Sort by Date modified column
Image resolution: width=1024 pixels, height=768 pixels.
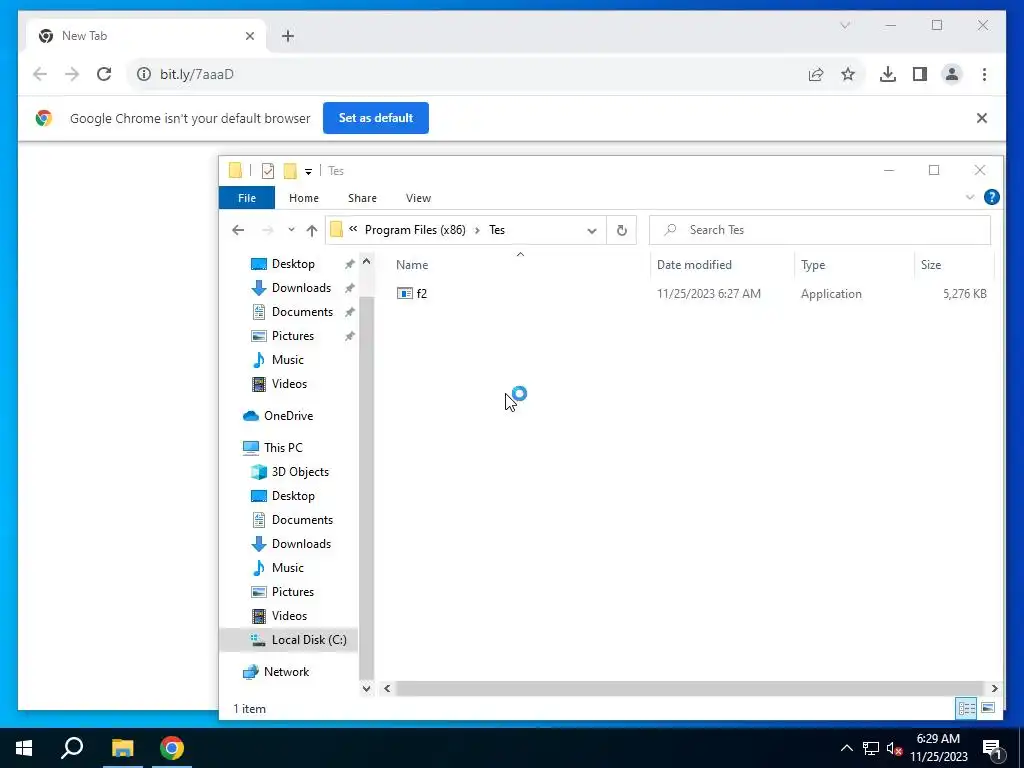click(x=694, y=265)
